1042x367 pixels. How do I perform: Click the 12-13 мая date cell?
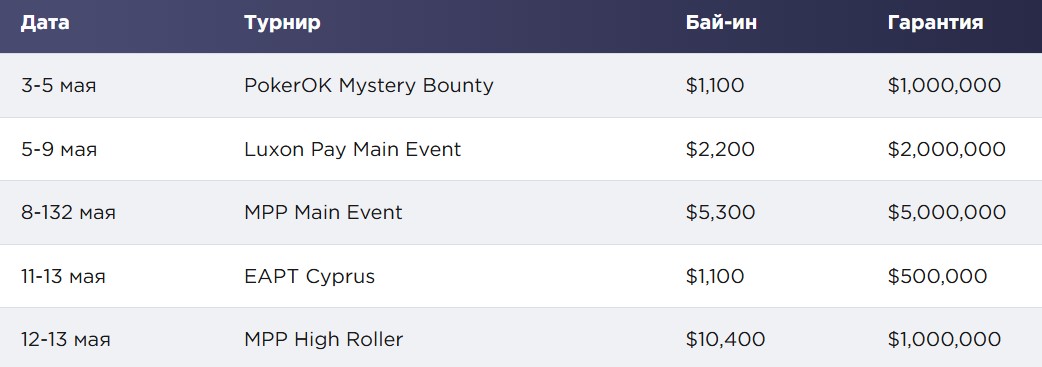65,340
